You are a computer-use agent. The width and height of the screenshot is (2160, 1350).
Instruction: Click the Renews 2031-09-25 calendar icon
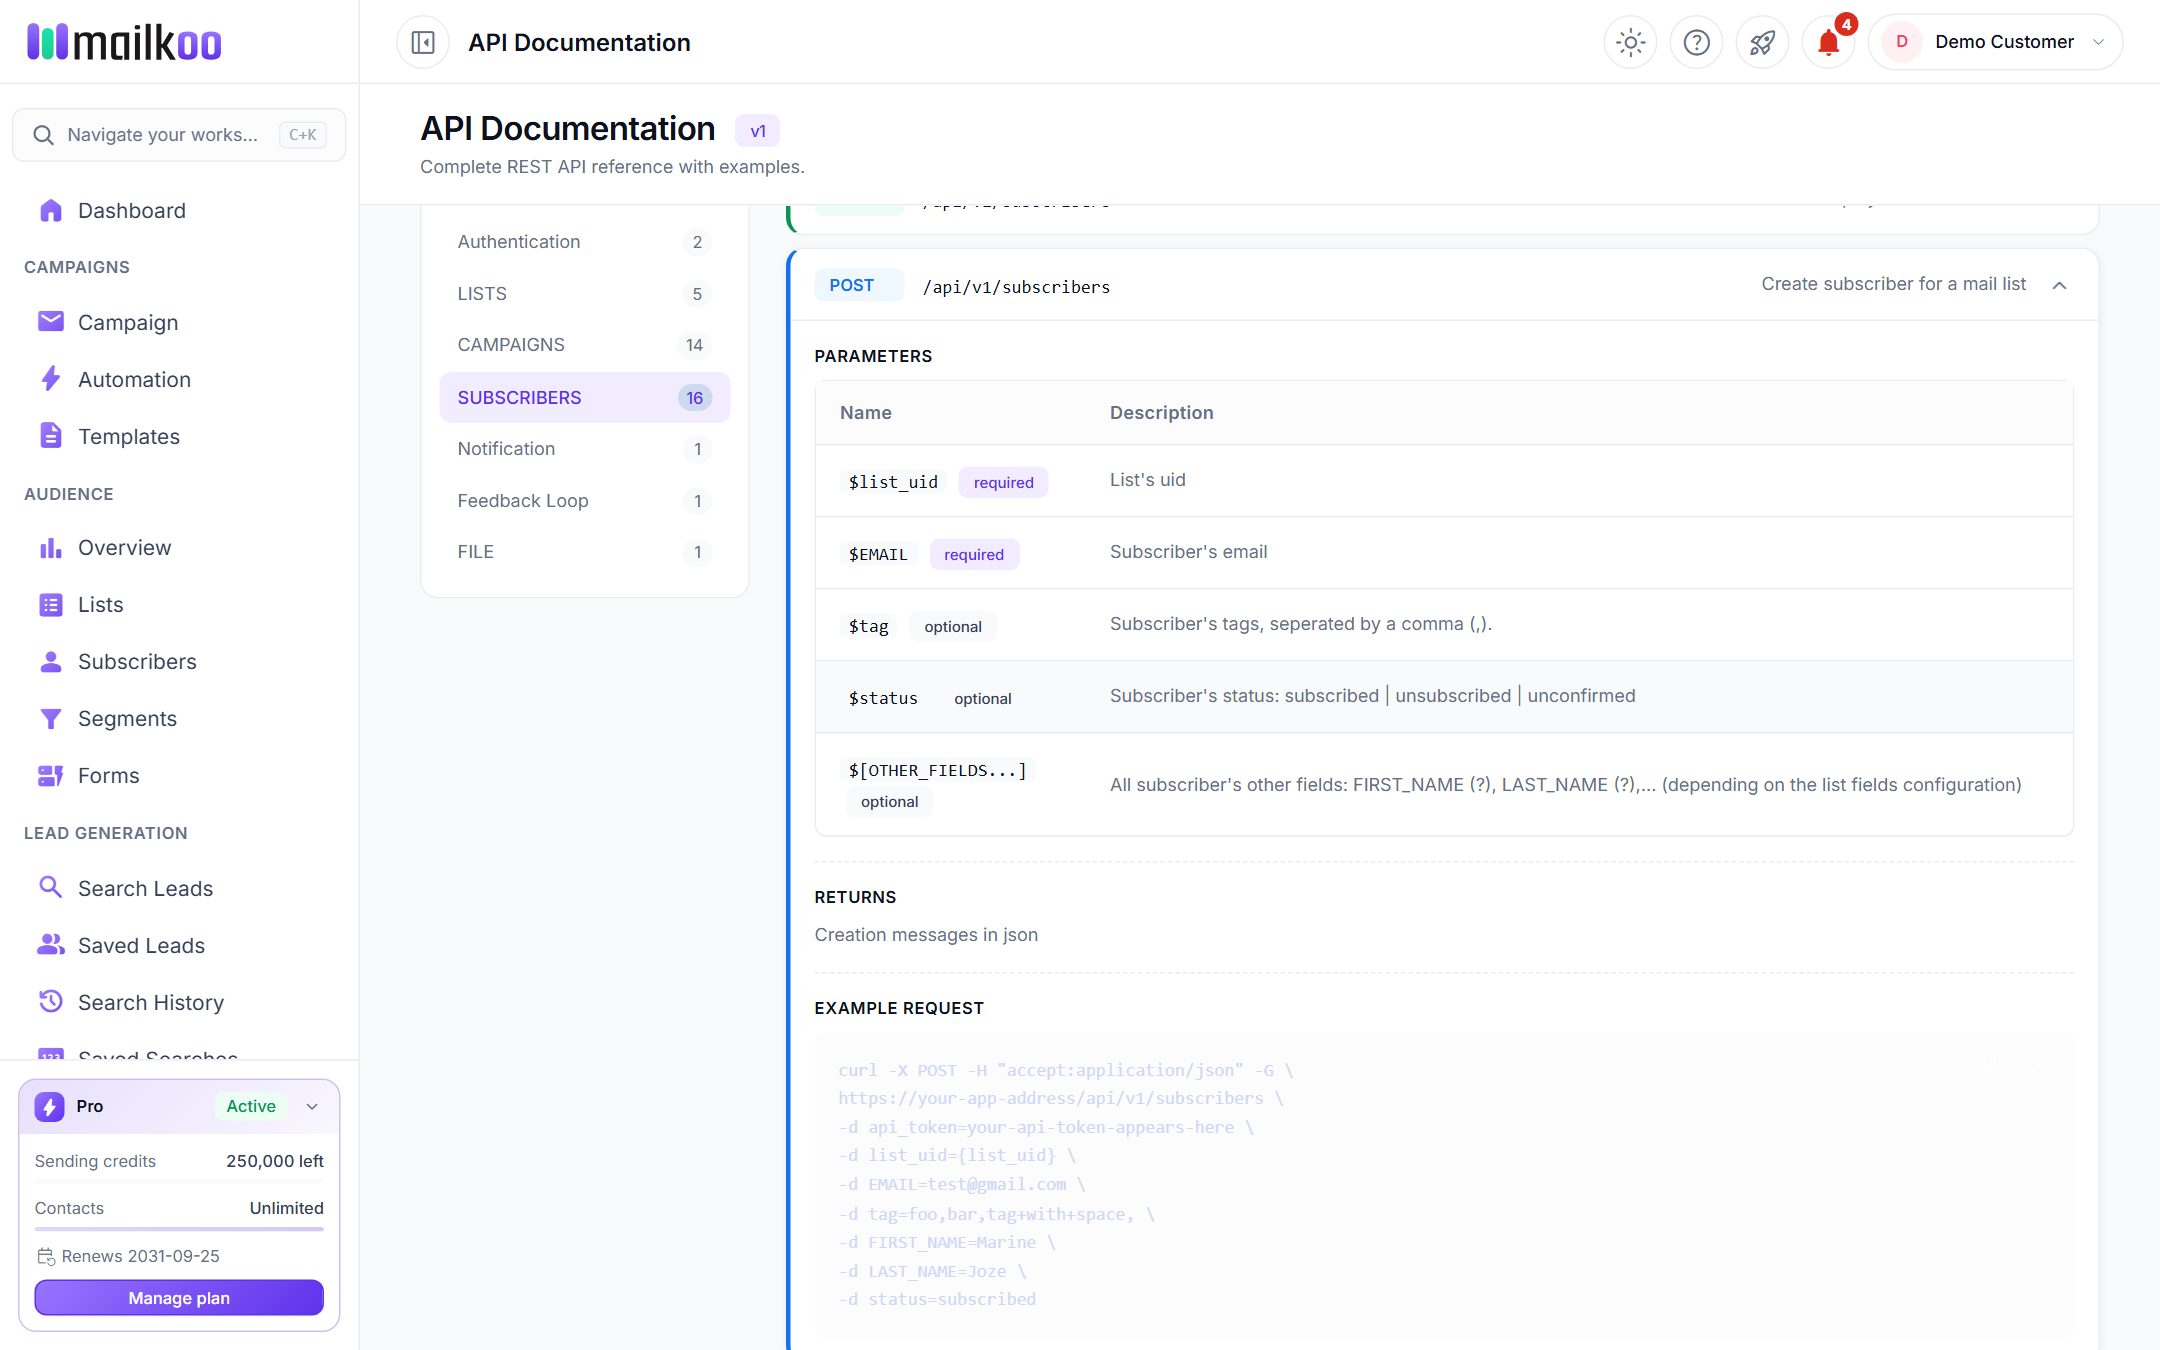tap(46, 1257)
